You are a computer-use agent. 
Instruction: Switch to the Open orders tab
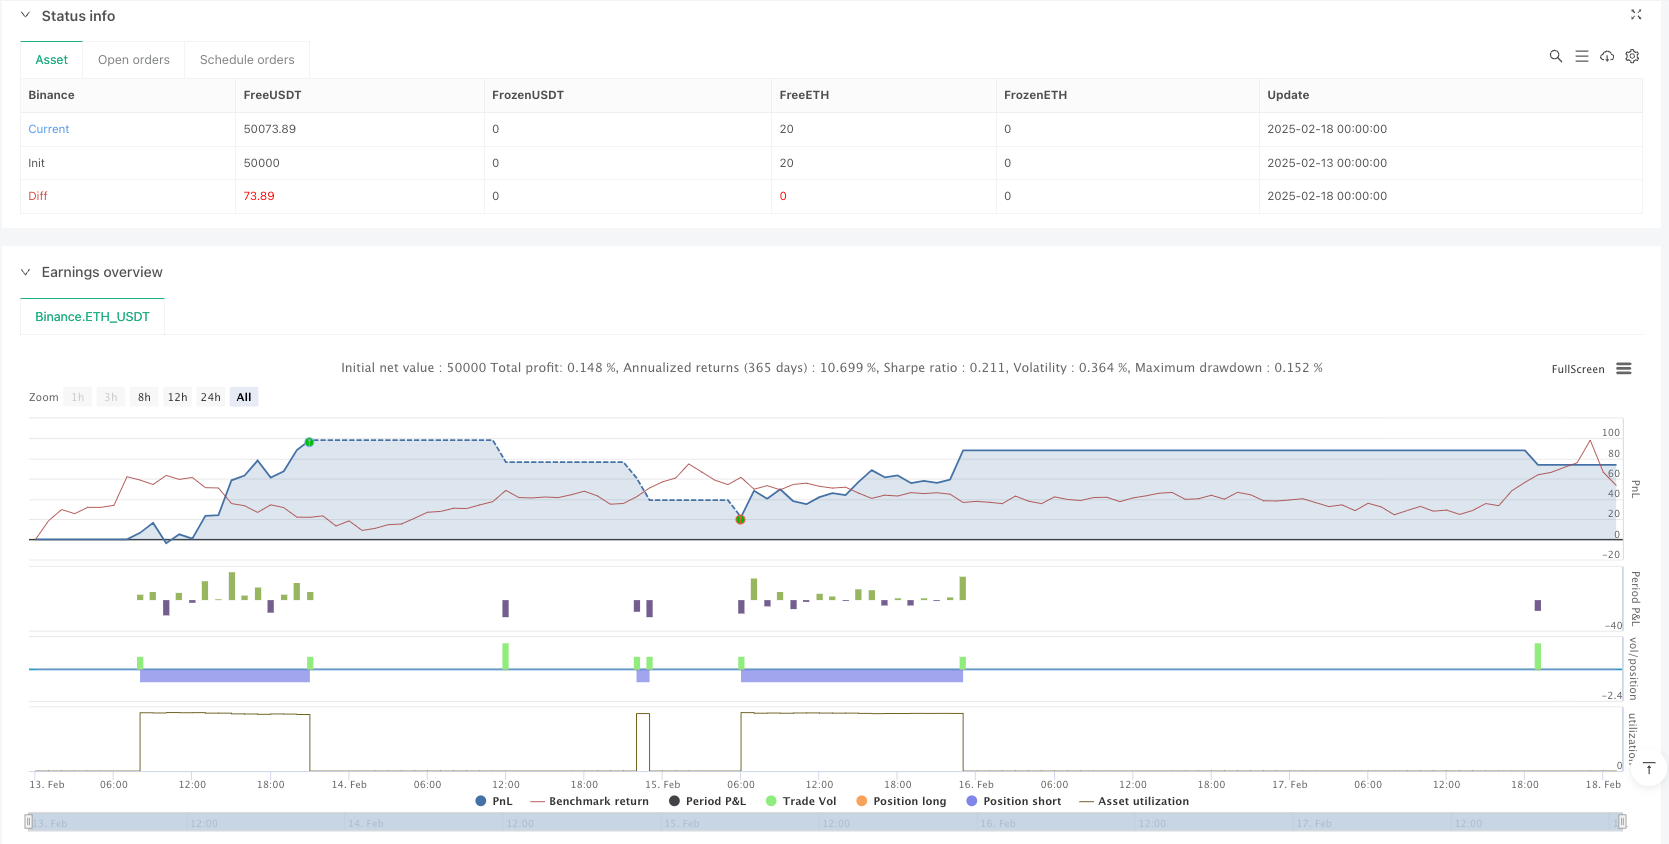pos(134,60)
